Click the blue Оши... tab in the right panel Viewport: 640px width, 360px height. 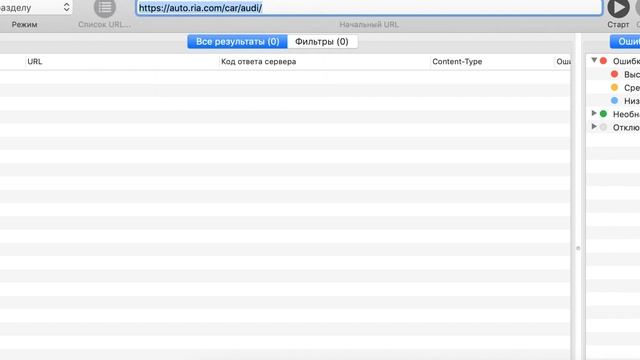click(x=625, y=42)
